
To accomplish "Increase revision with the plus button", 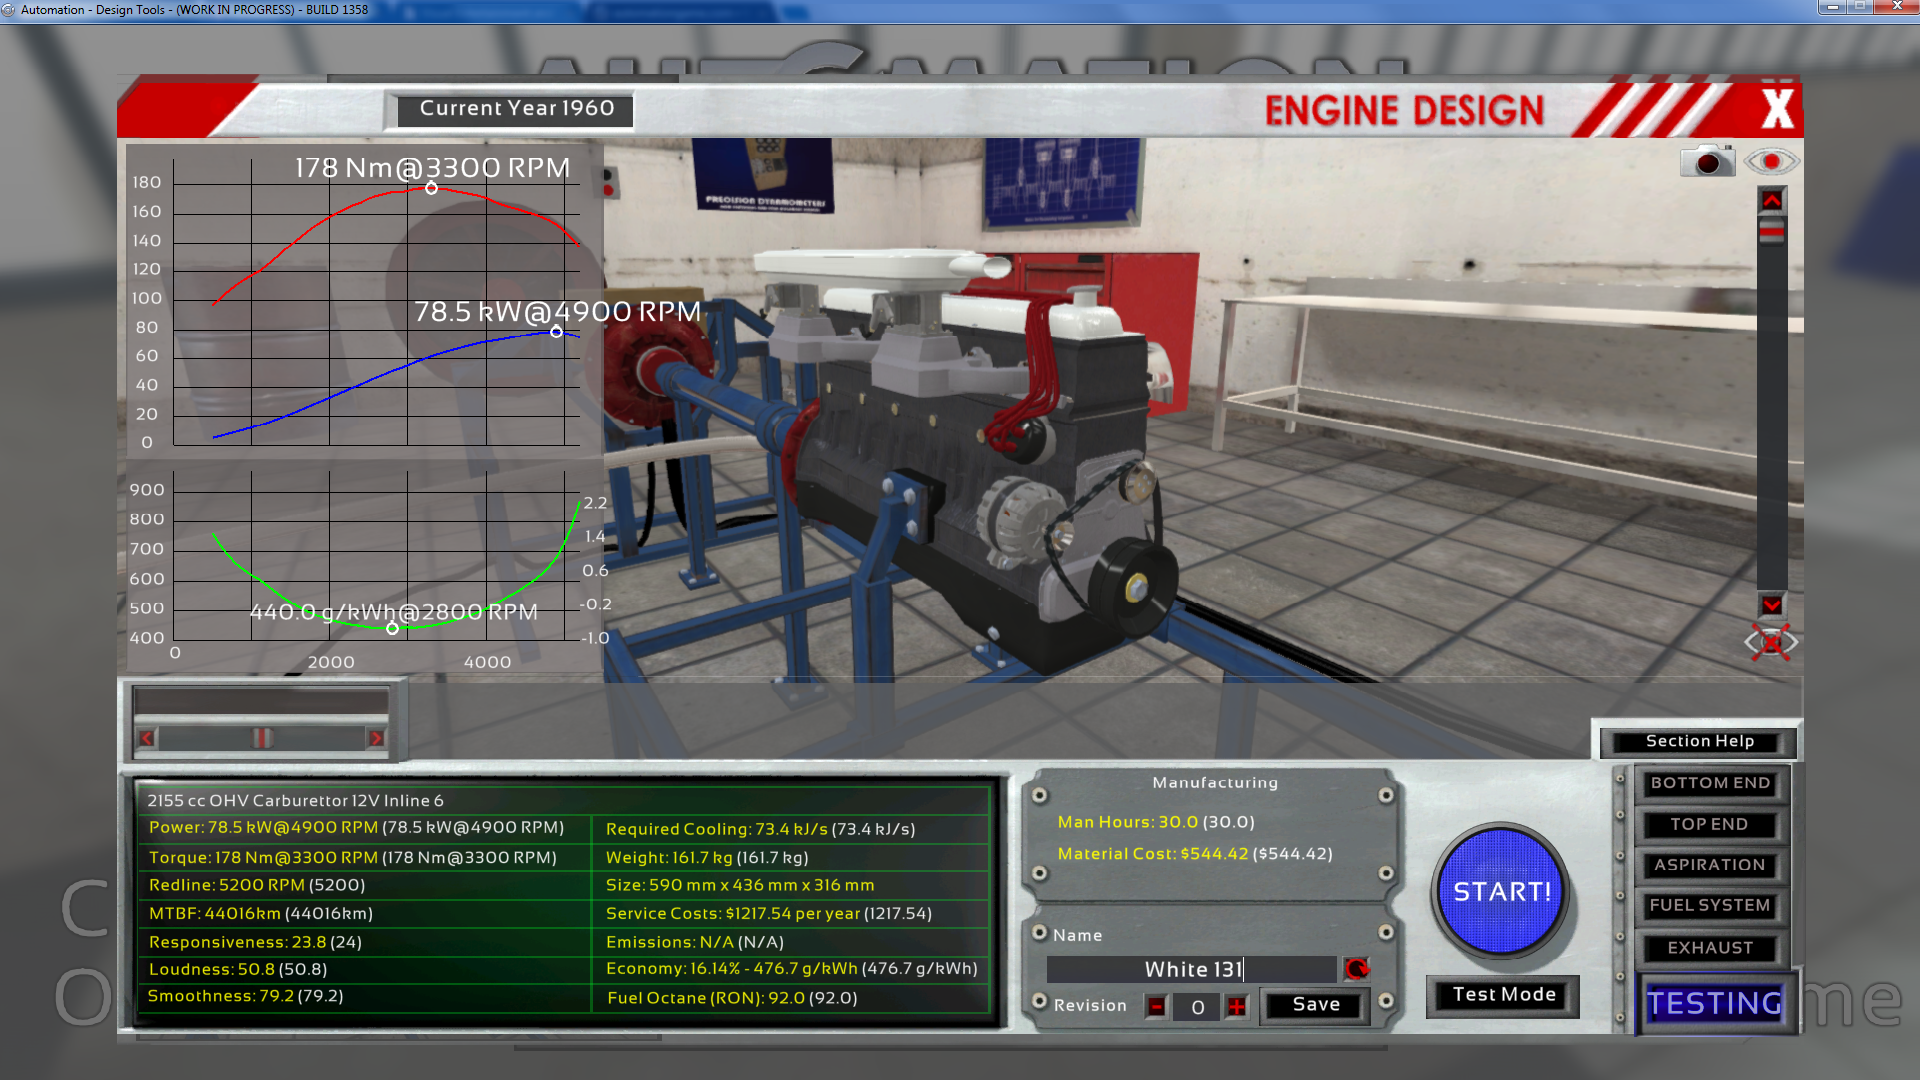I will 1237,1006.
